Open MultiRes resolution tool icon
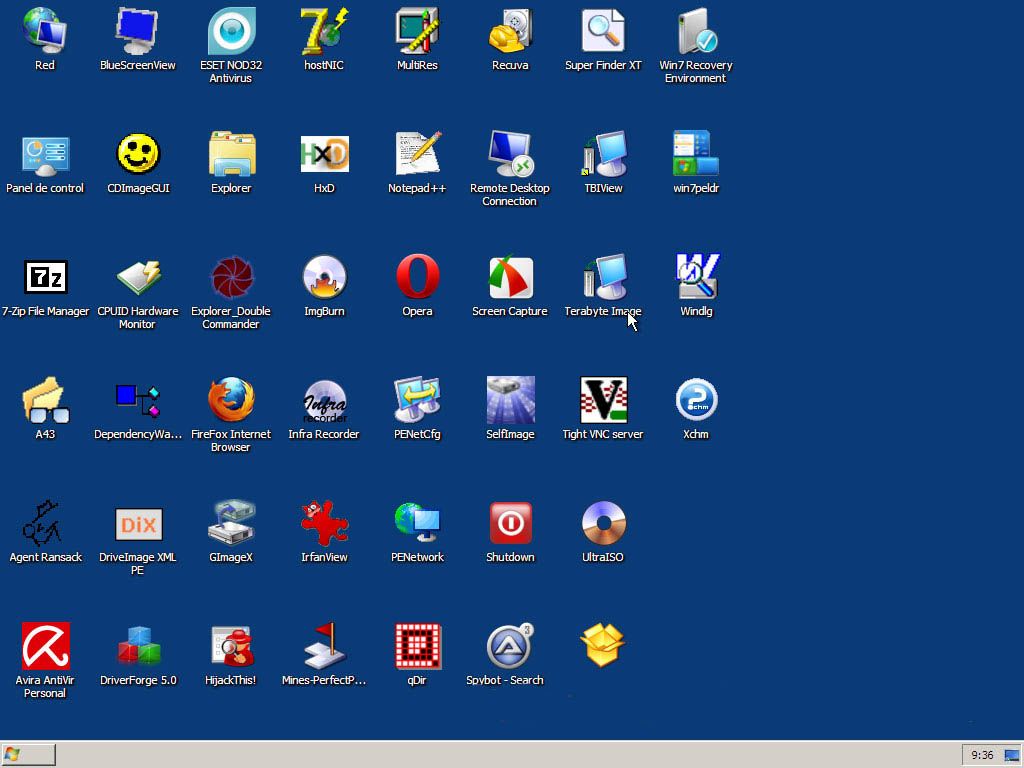Image resolution: width=1024 pixels, height=768 pixels. pos(417,31)
